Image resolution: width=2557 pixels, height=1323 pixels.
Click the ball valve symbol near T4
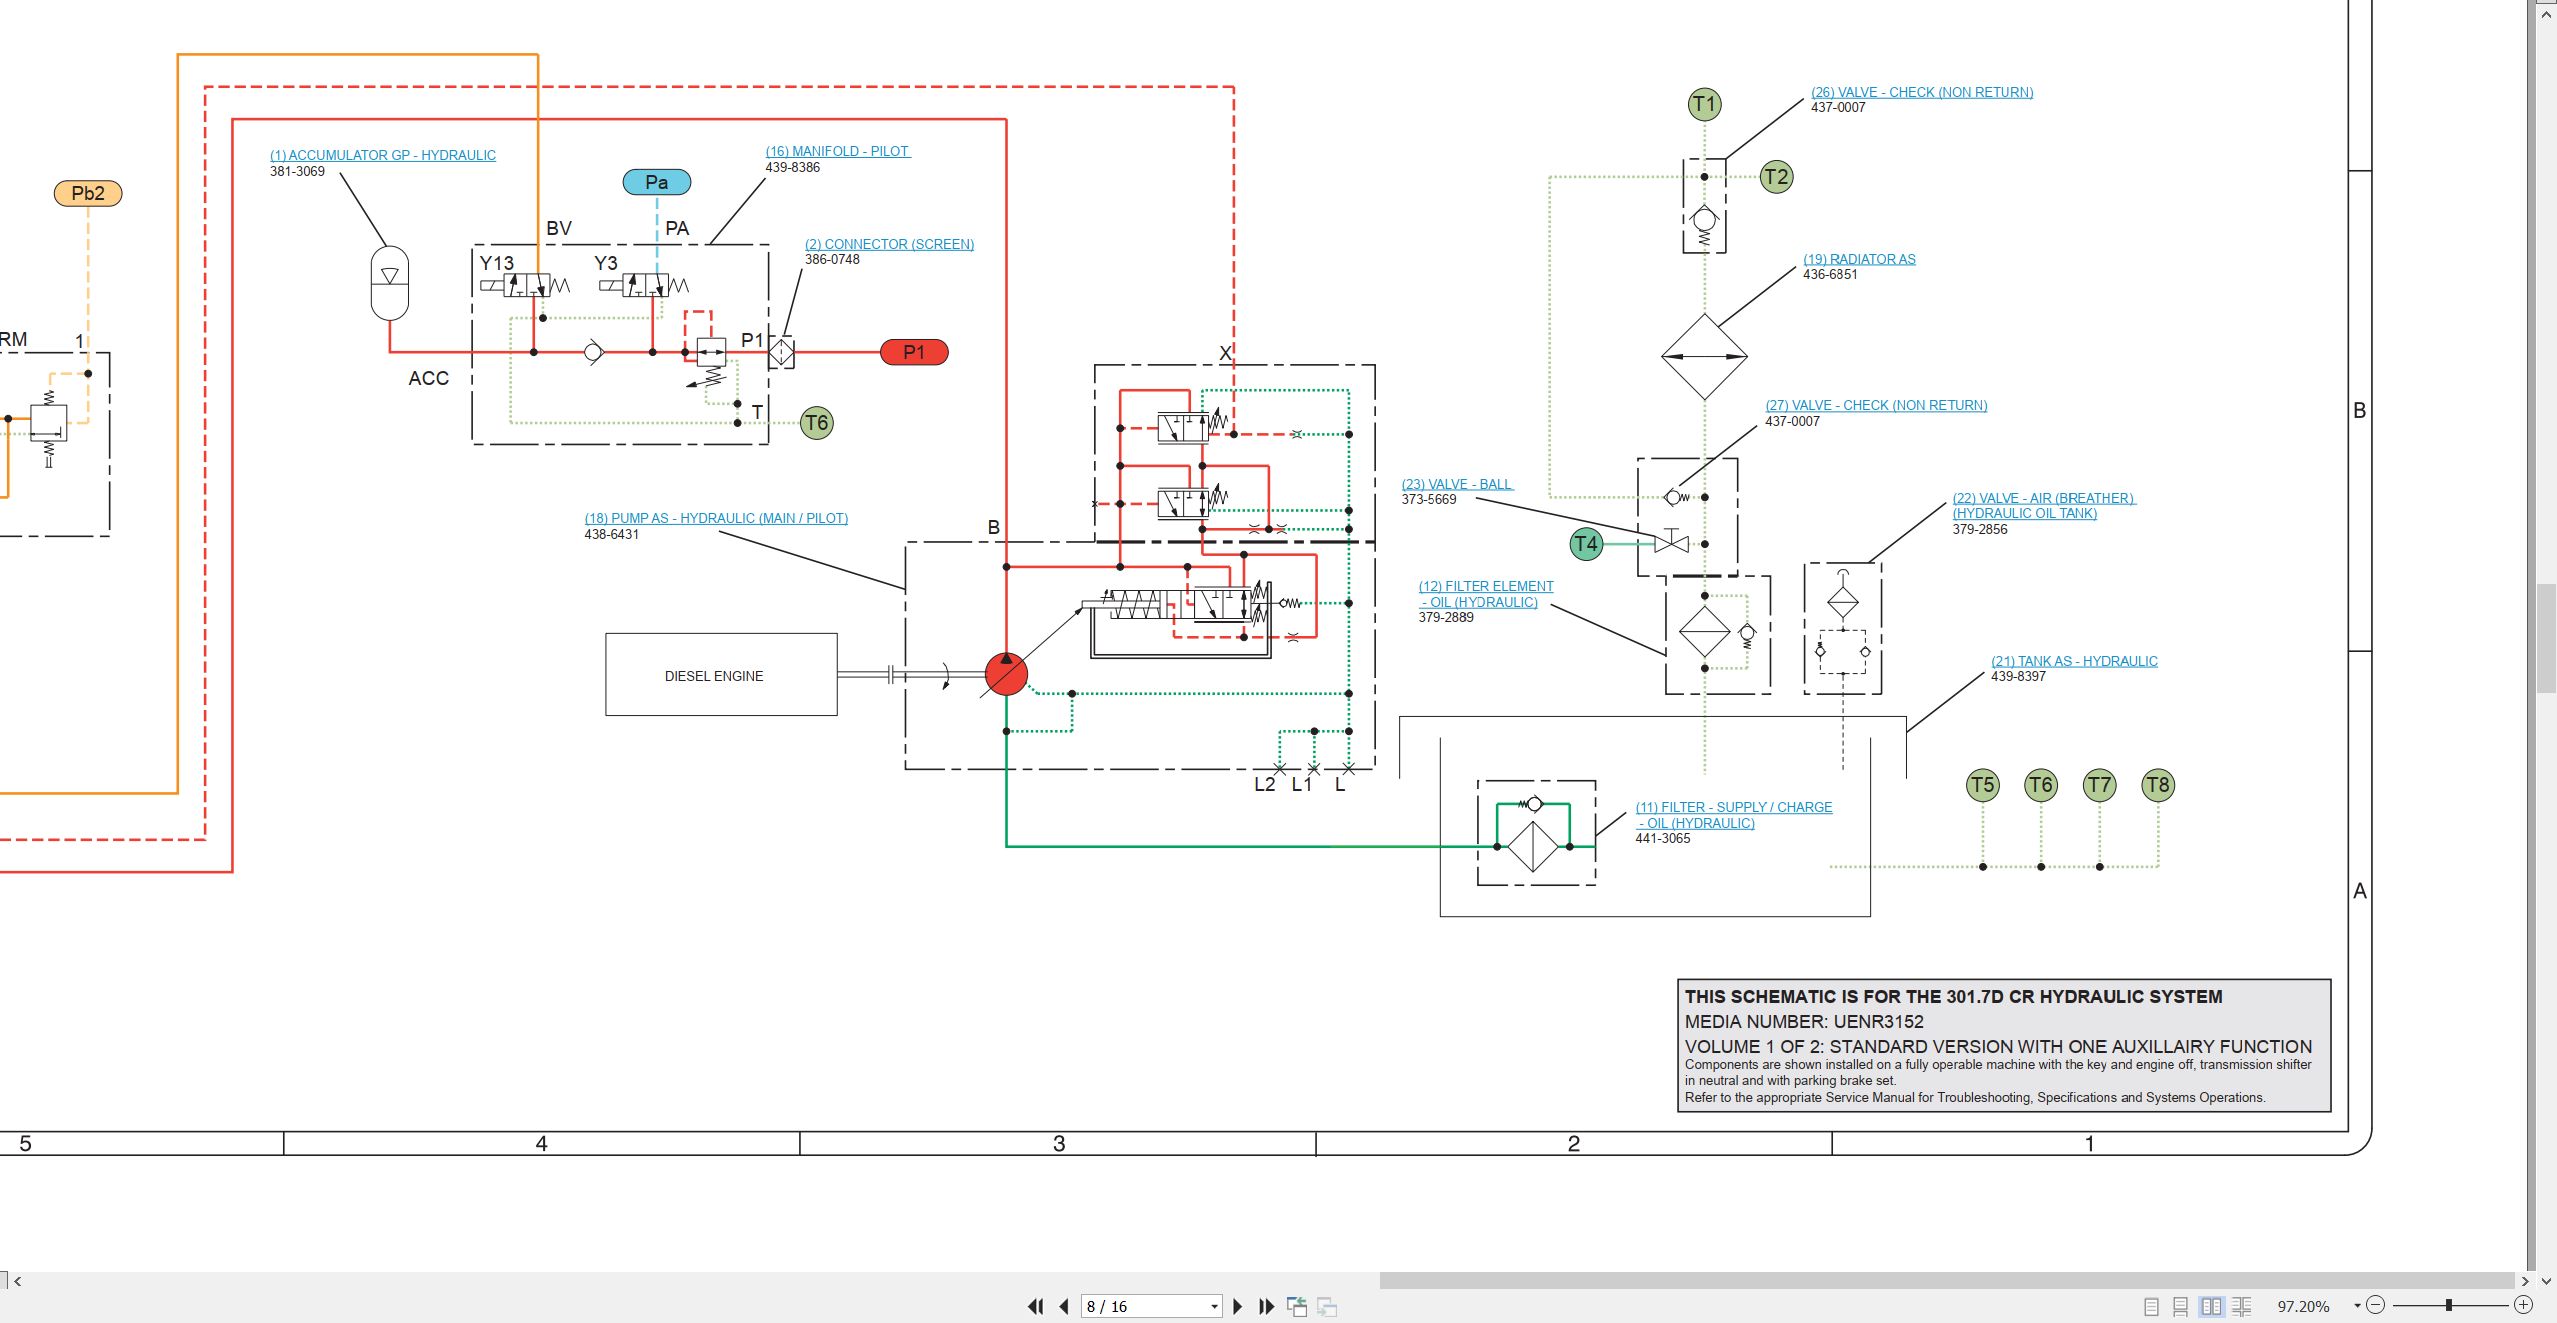(1672, 543)
